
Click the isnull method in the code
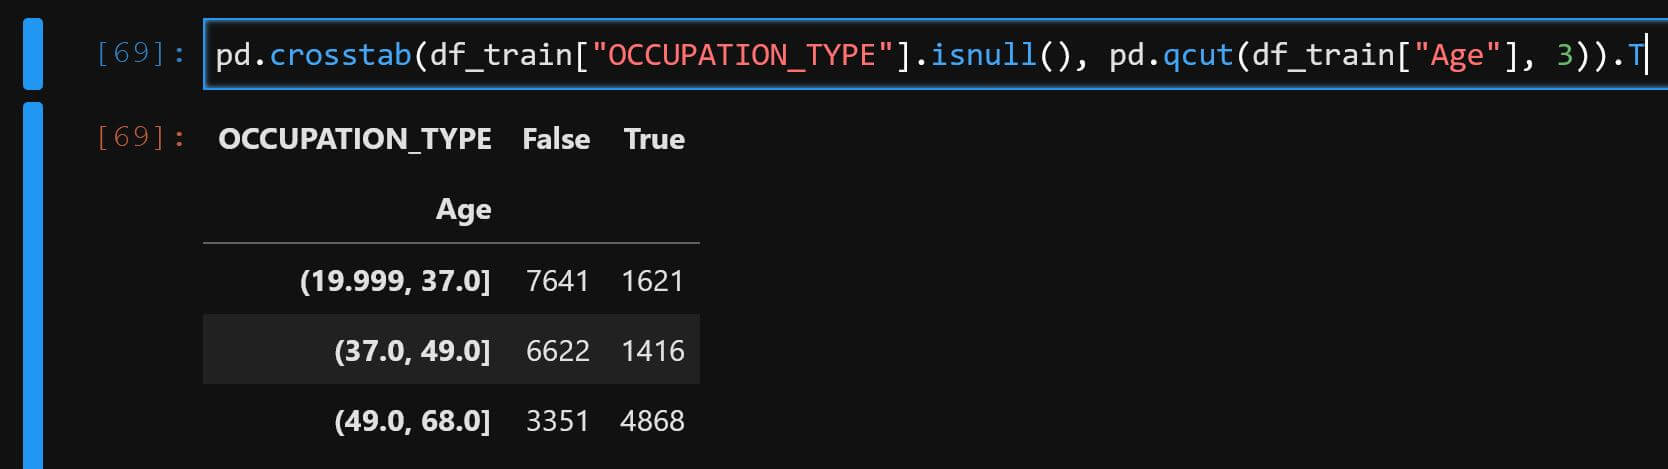(x=983, y=54)
